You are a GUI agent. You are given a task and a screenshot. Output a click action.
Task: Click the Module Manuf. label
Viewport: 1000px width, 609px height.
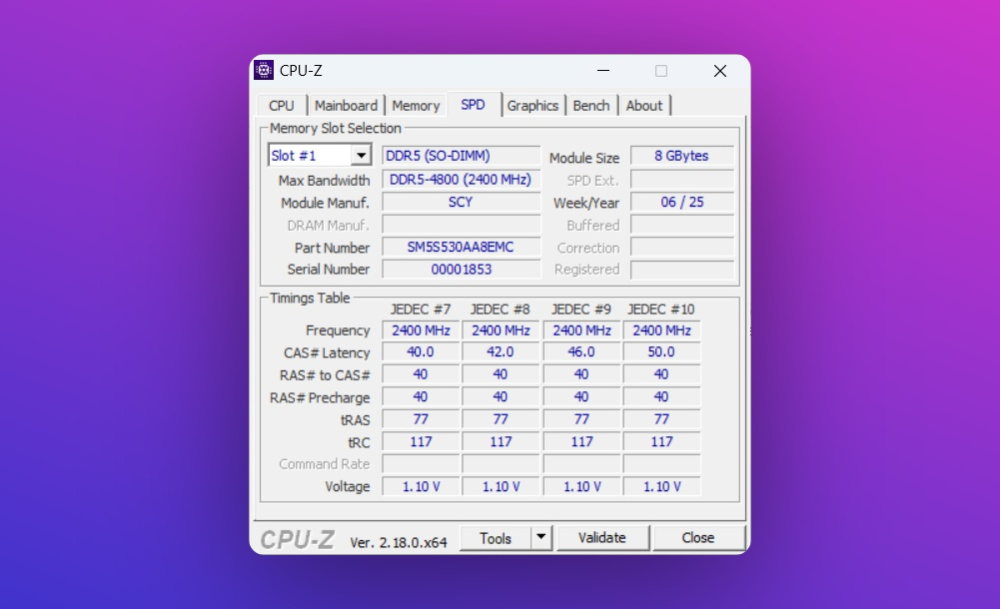click(325, 203)
